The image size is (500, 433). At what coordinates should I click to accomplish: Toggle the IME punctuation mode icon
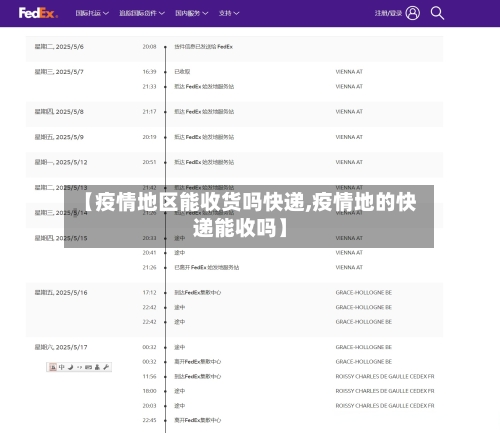(79, 367)
